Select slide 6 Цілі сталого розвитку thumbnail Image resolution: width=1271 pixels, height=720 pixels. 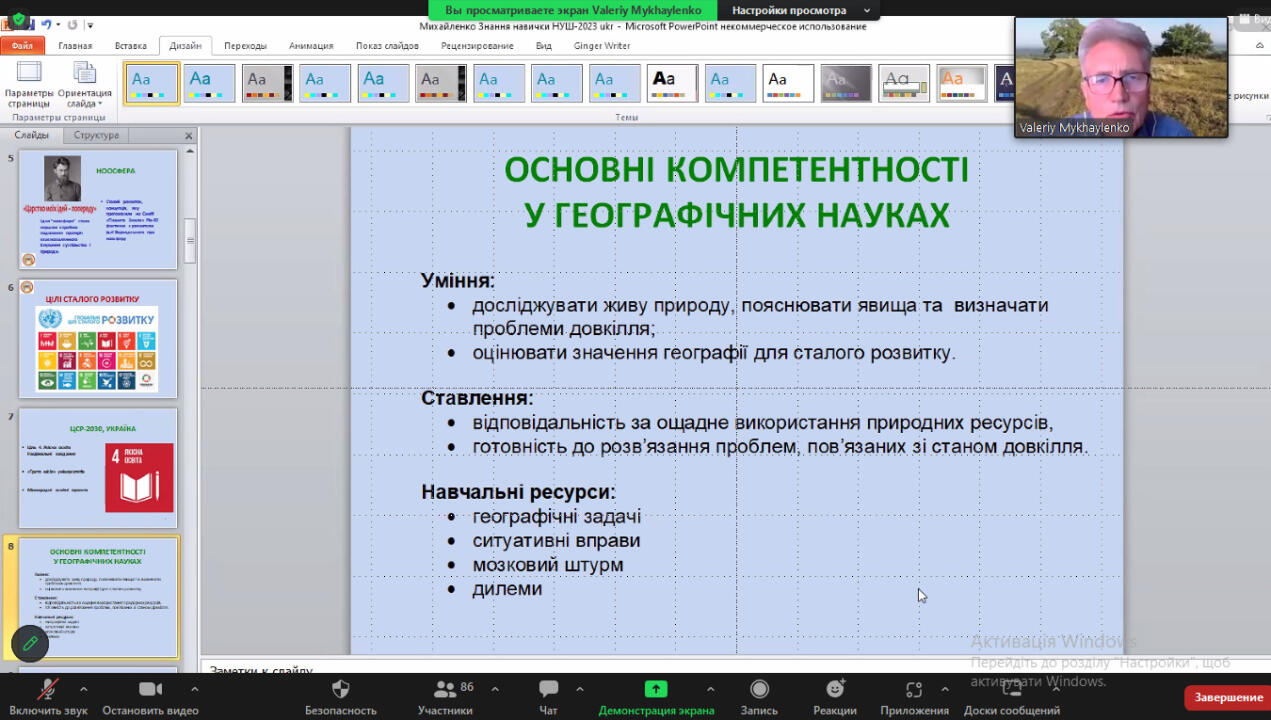point(98,339)
